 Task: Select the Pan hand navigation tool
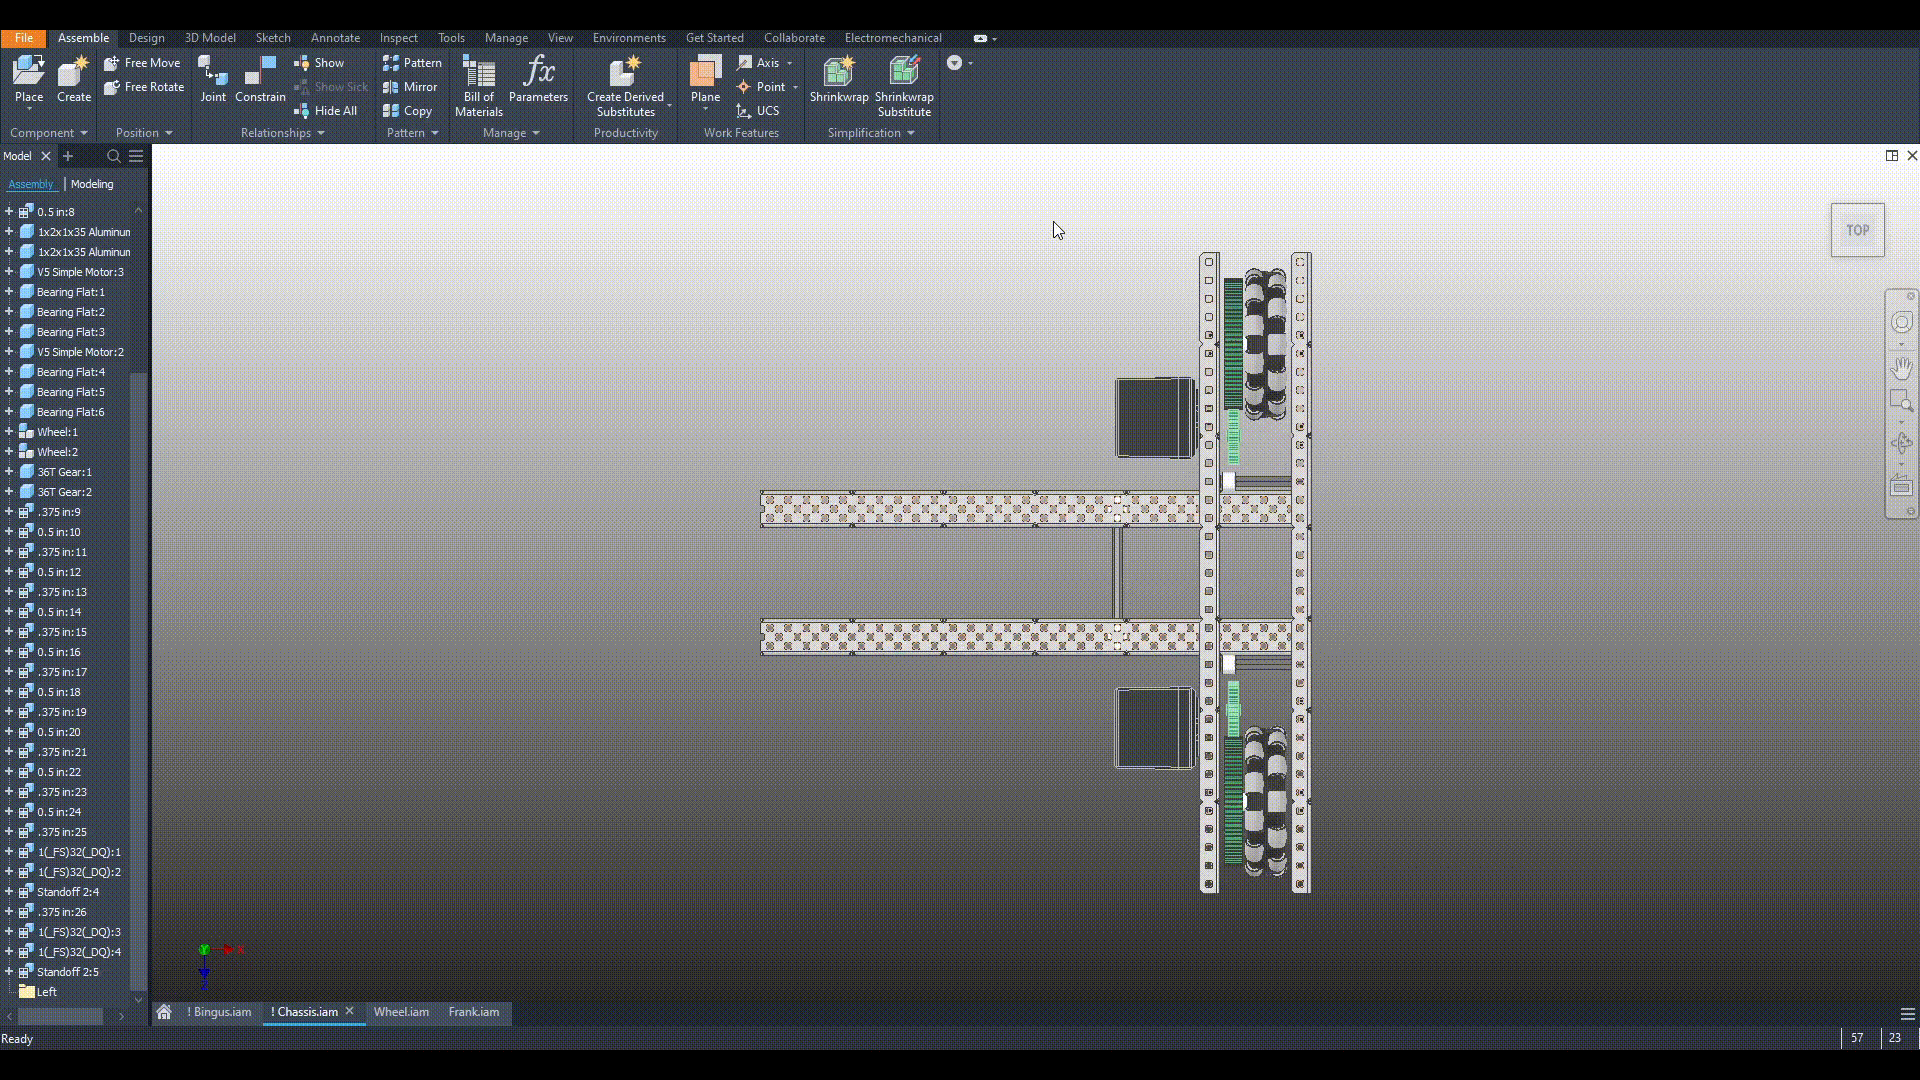coord(1901,368)
